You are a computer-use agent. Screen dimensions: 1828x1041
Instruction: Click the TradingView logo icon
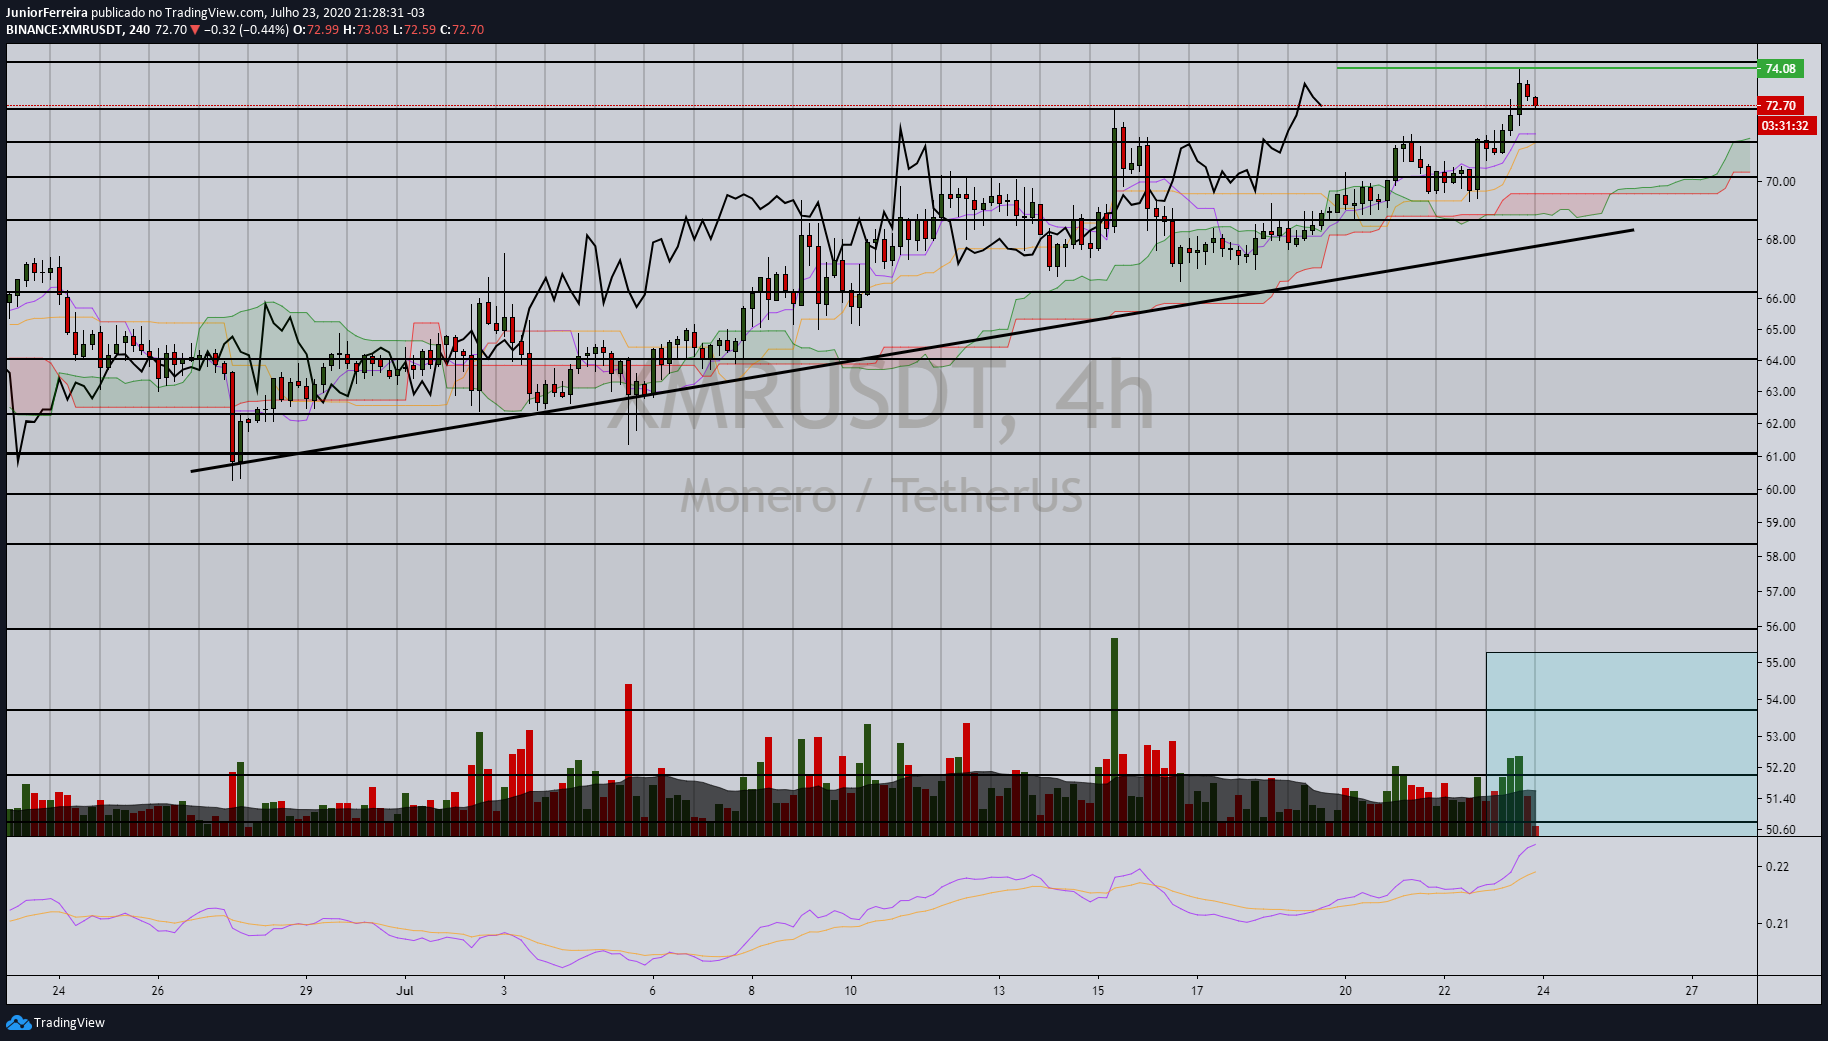(x=18, y=1022)
